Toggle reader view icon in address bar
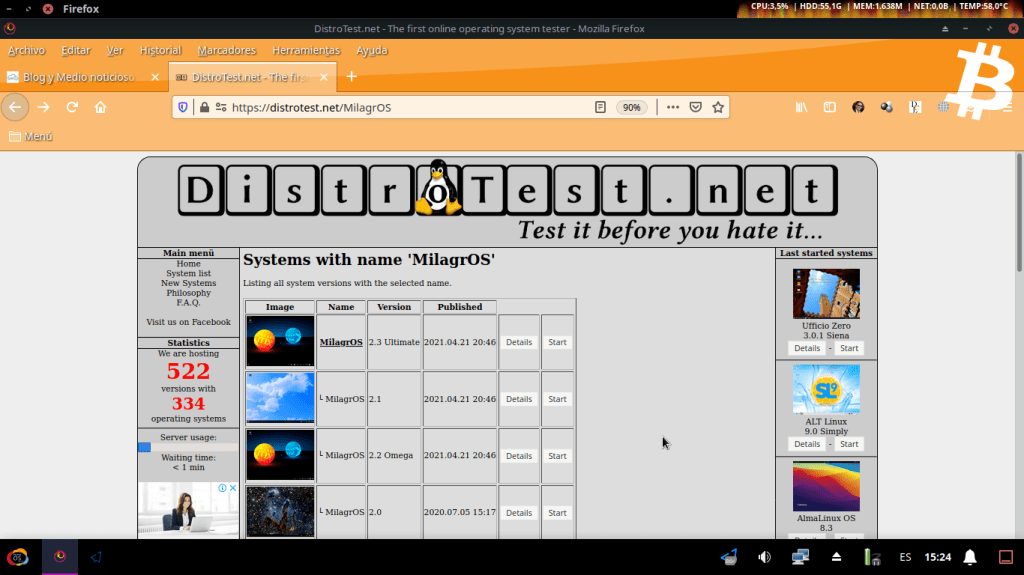This screenshot has width=1024, height=575. coord(600,107)
